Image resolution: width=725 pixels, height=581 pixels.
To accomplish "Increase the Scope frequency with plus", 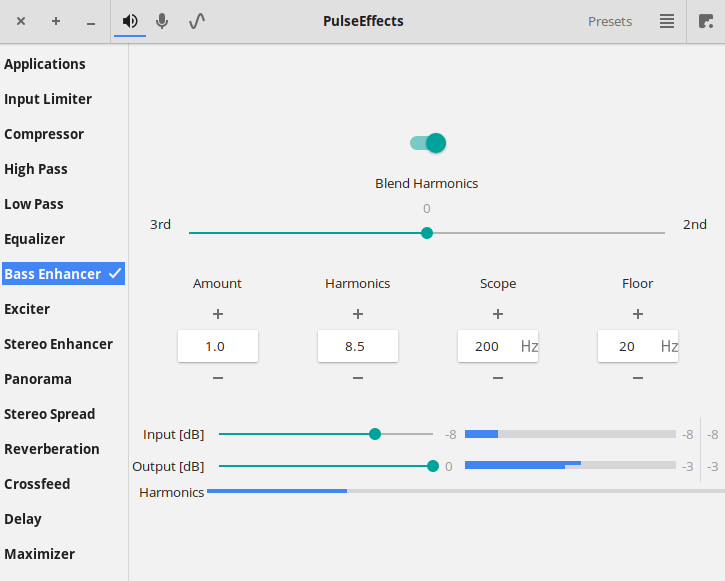I will 498,314.
